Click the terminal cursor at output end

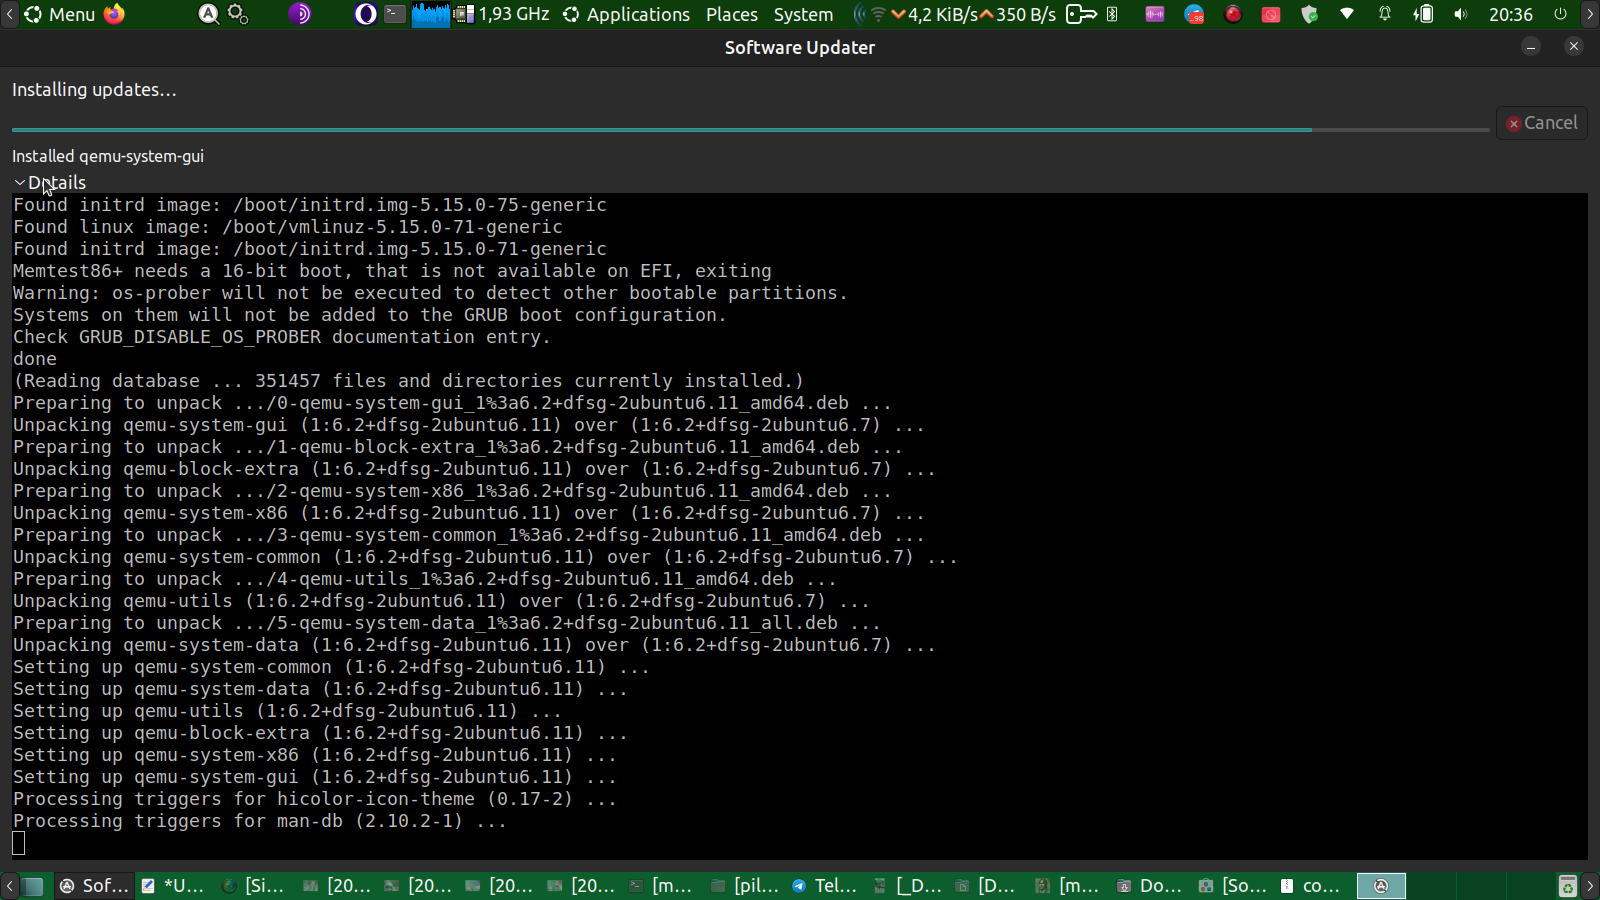point(19,843)
